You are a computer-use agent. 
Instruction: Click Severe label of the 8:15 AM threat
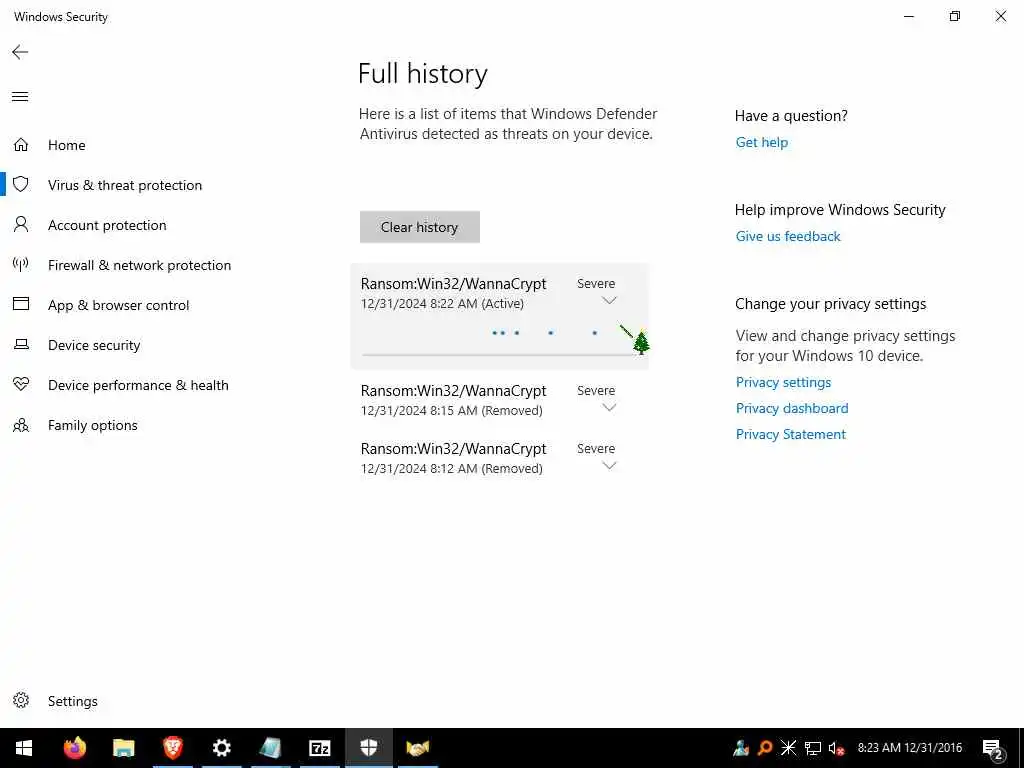[x=596, y=391]
